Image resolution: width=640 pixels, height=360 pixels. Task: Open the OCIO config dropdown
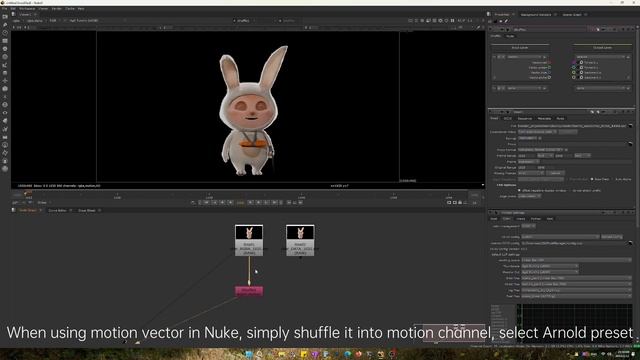pyautogui.click(x=560, y=237)
